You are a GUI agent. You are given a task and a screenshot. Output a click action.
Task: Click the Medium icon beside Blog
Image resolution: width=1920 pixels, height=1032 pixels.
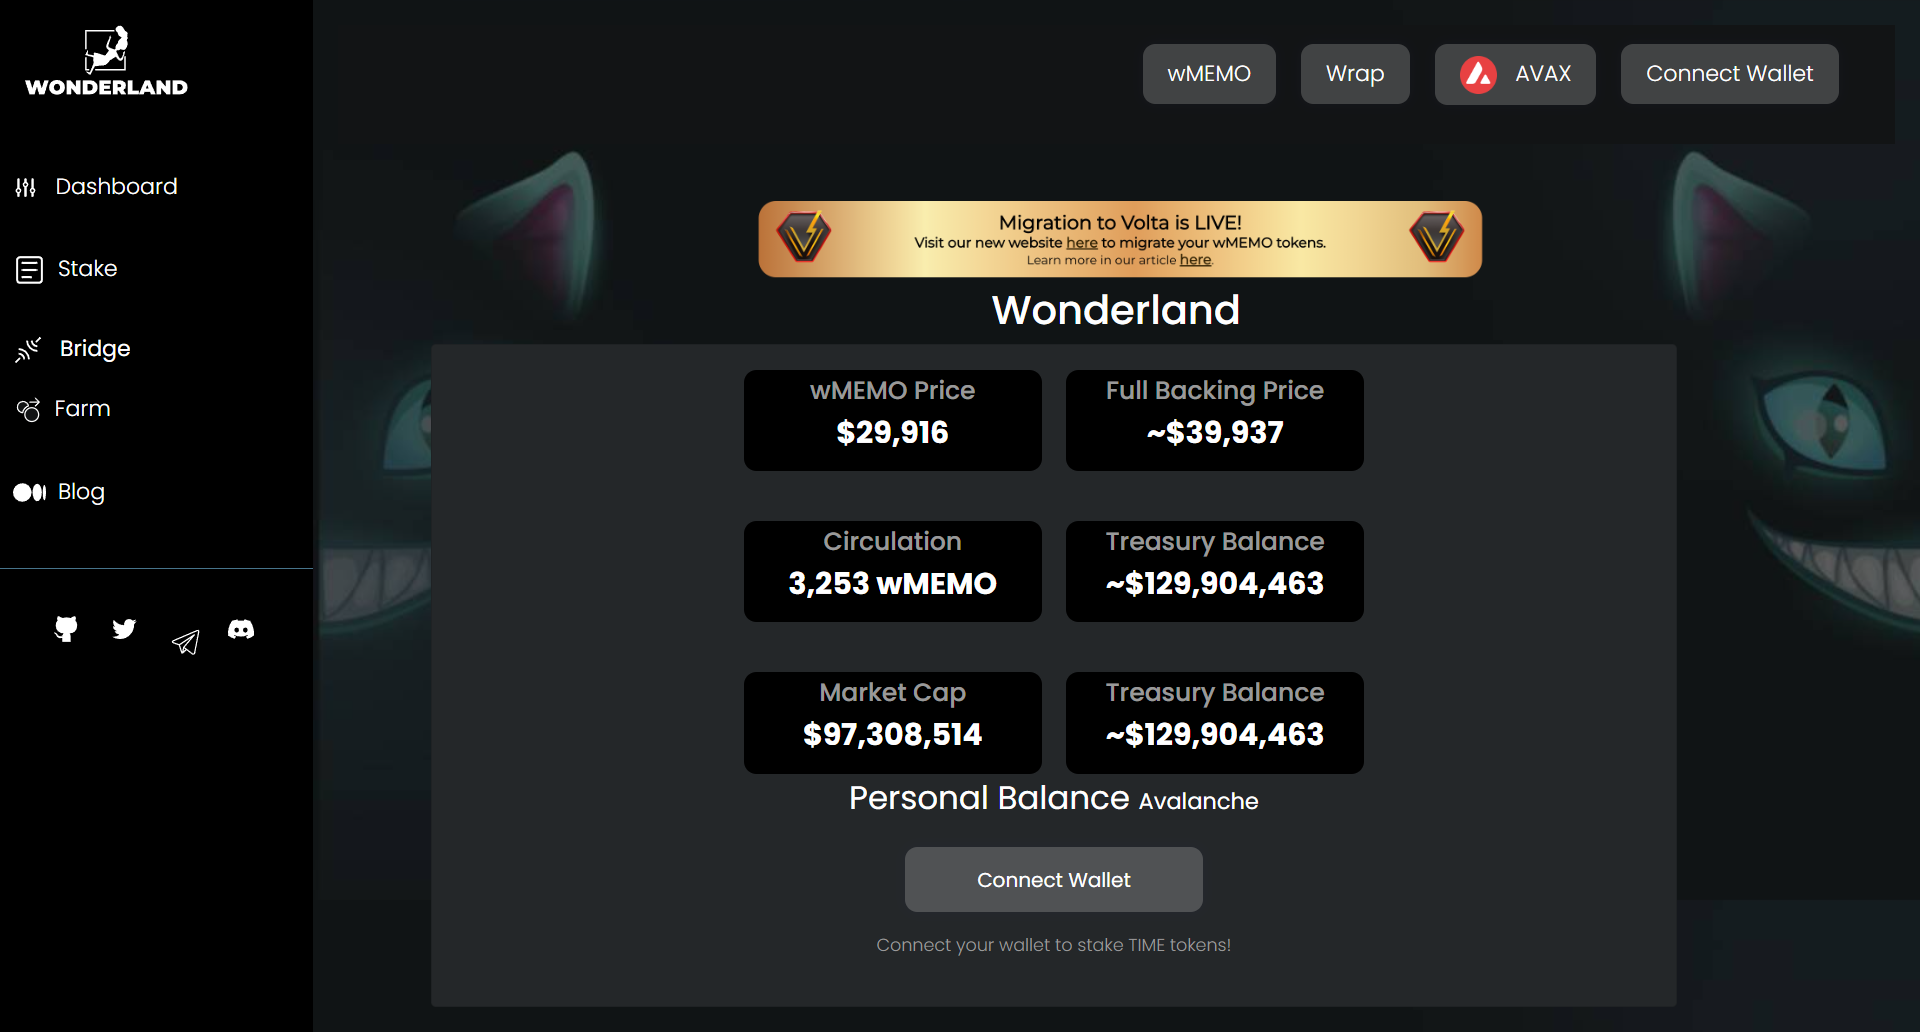(x=29, y=492)
